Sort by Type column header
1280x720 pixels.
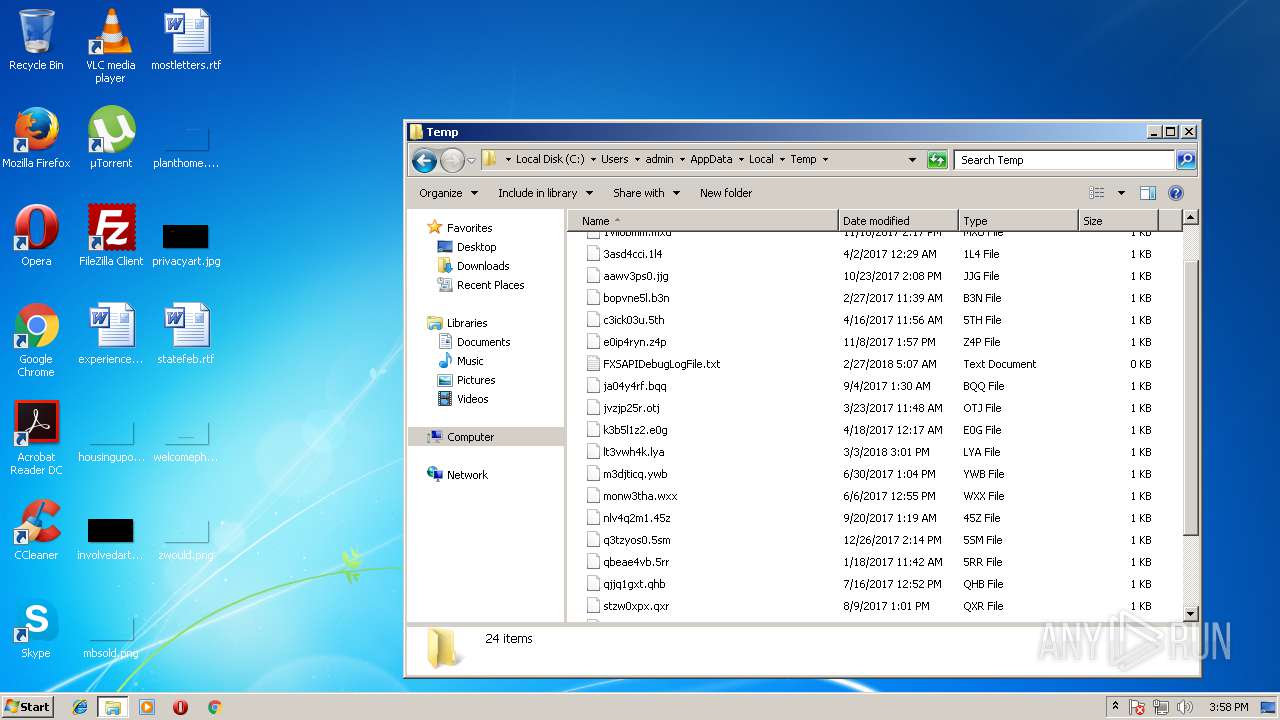(1018, 221)
